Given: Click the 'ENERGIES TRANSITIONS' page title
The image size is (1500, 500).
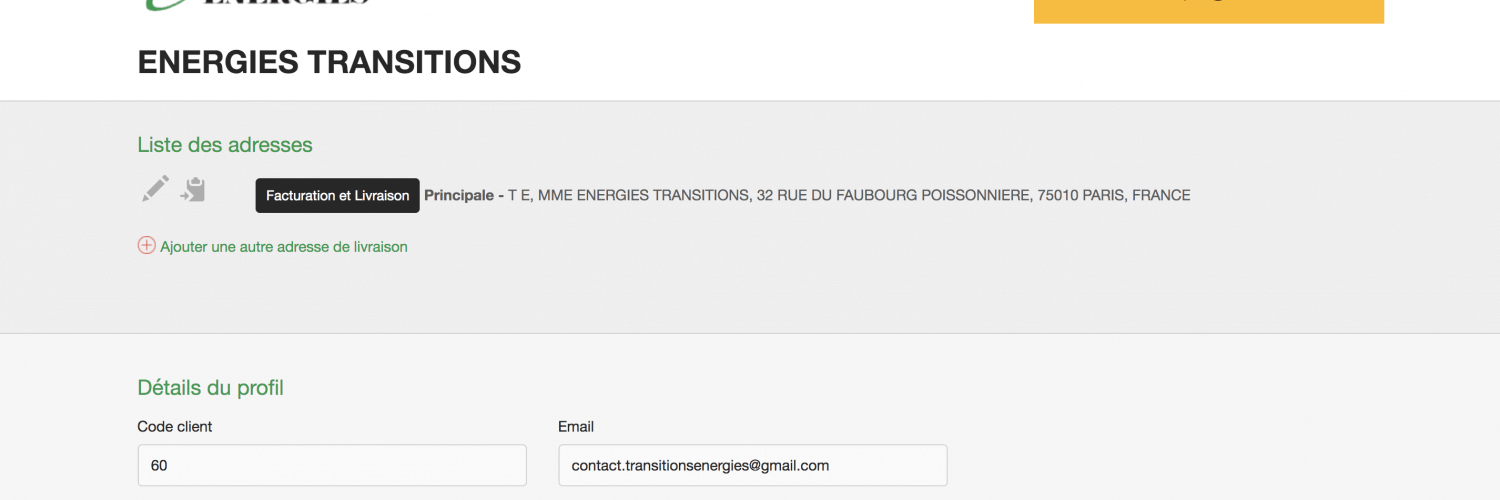Looking at the screenshot, I should point(329,63).
